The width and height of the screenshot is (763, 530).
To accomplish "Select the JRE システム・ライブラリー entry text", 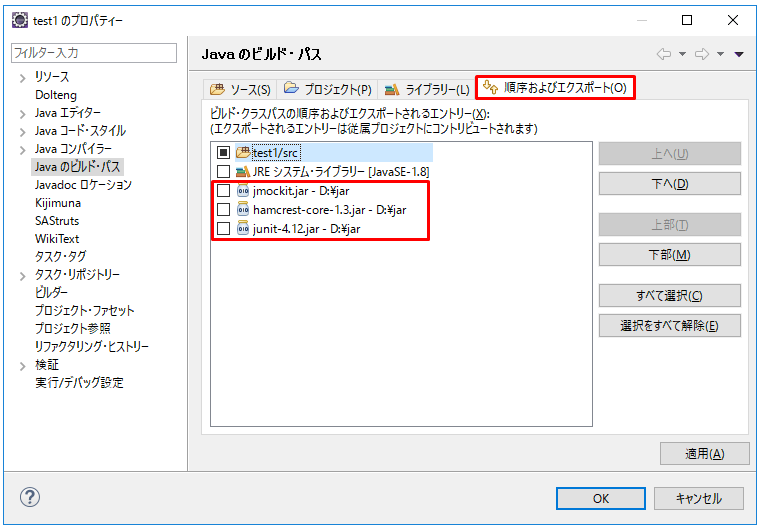I will [x=341, y=172].
